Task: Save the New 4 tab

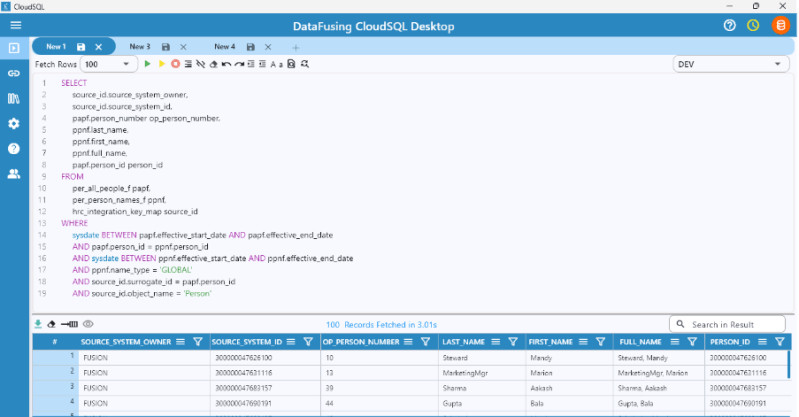Action: [x=251, y=47]
